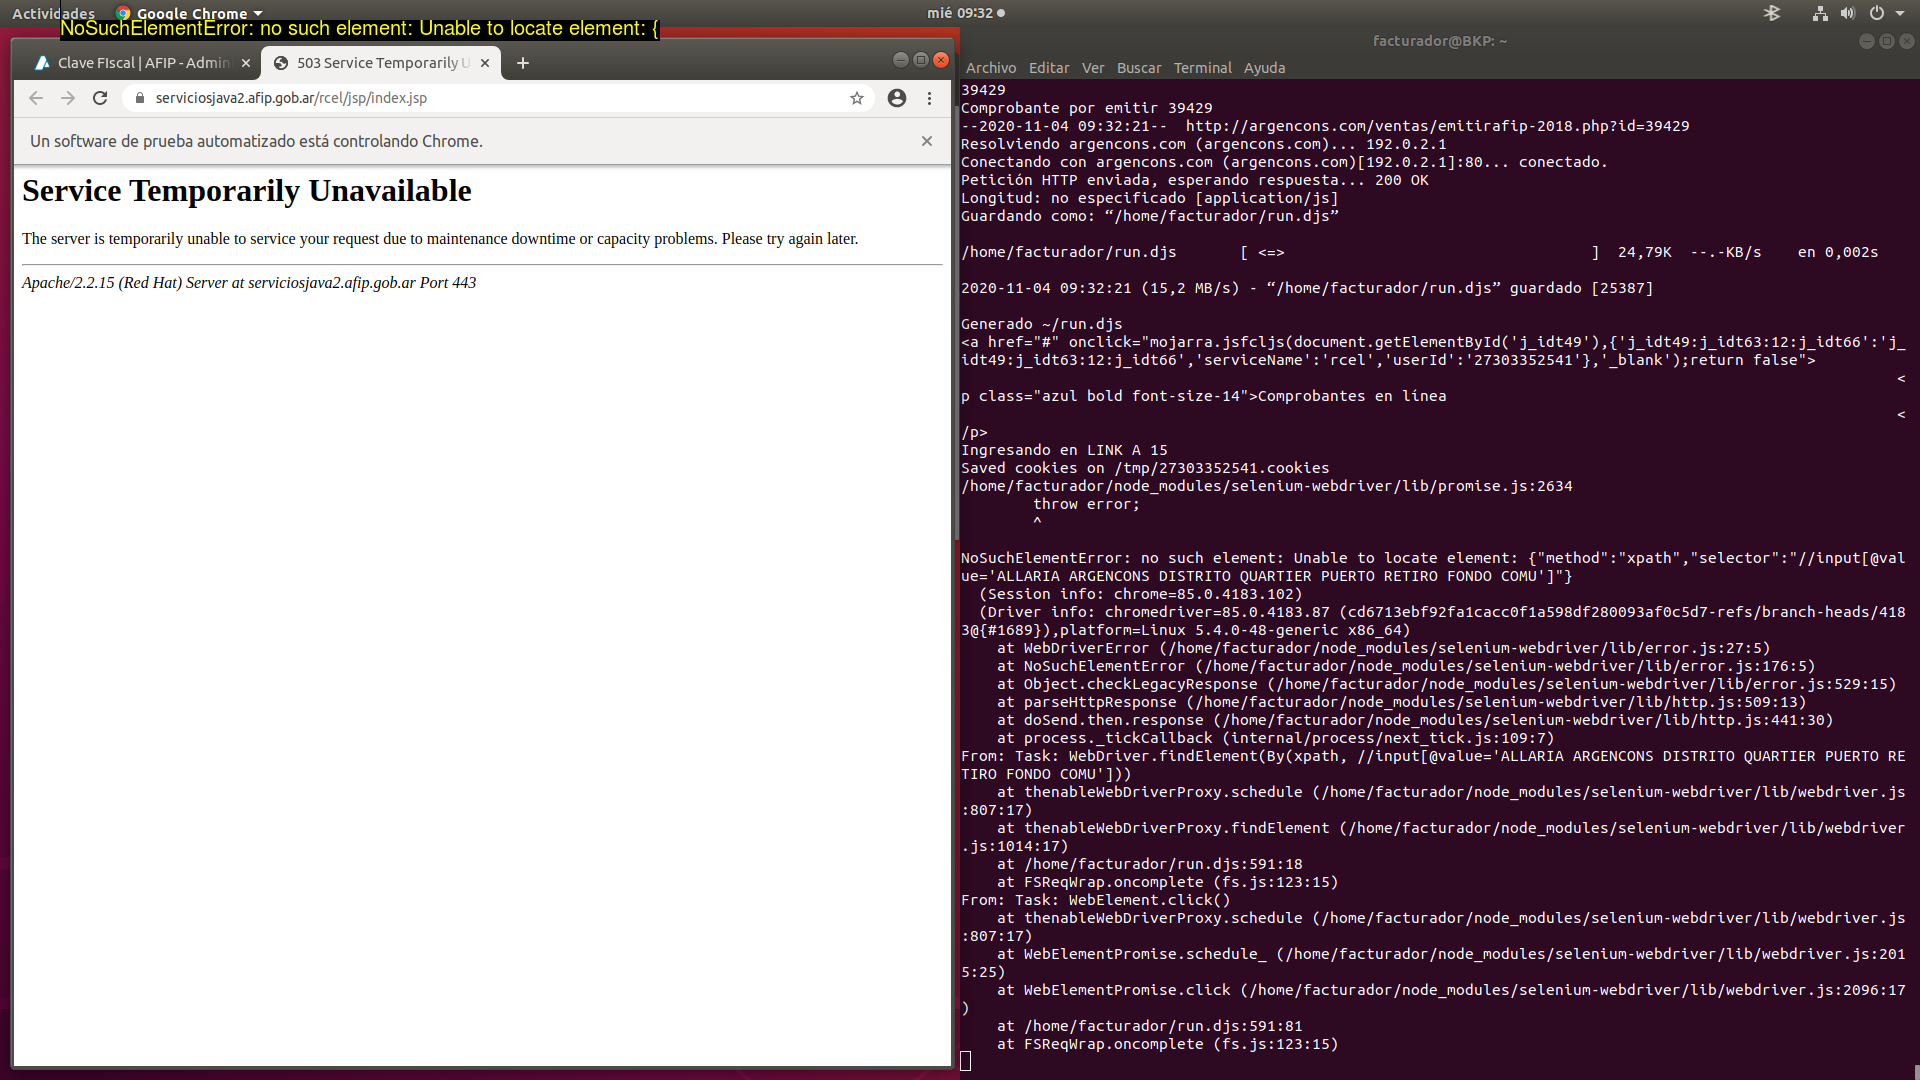1920x1080 pixels.
Task: Expand the Google Chrome app menu
Action: (190, 13)
